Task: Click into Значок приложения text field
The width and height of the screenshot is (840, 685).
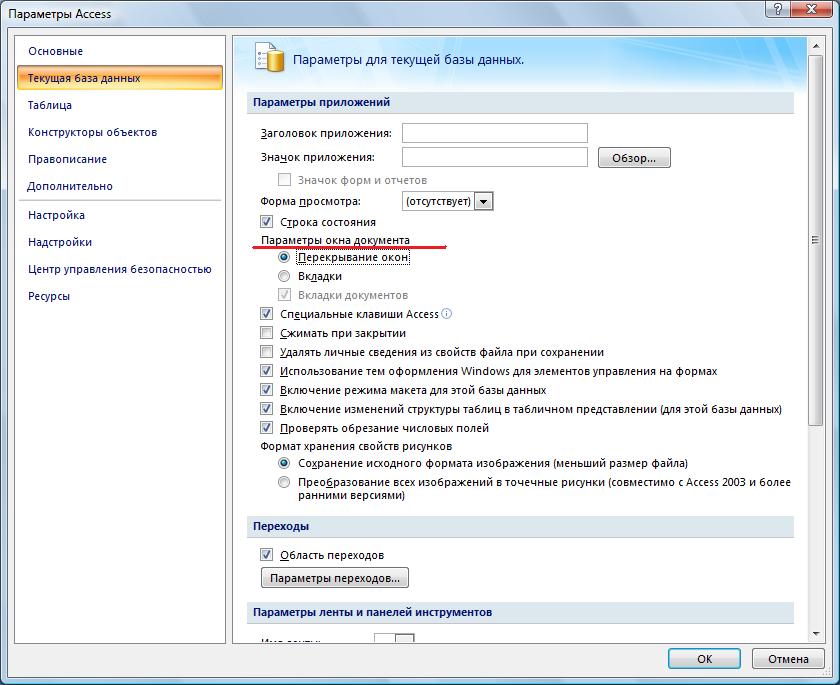Action: click(494, 157)
